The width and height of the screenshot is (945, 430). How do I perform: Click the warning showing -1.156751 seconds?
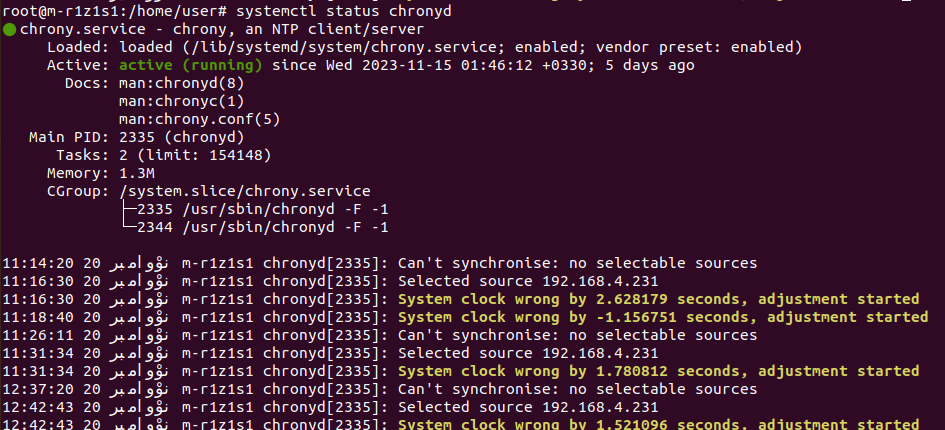pyautogui.click(x=663, y=317)
